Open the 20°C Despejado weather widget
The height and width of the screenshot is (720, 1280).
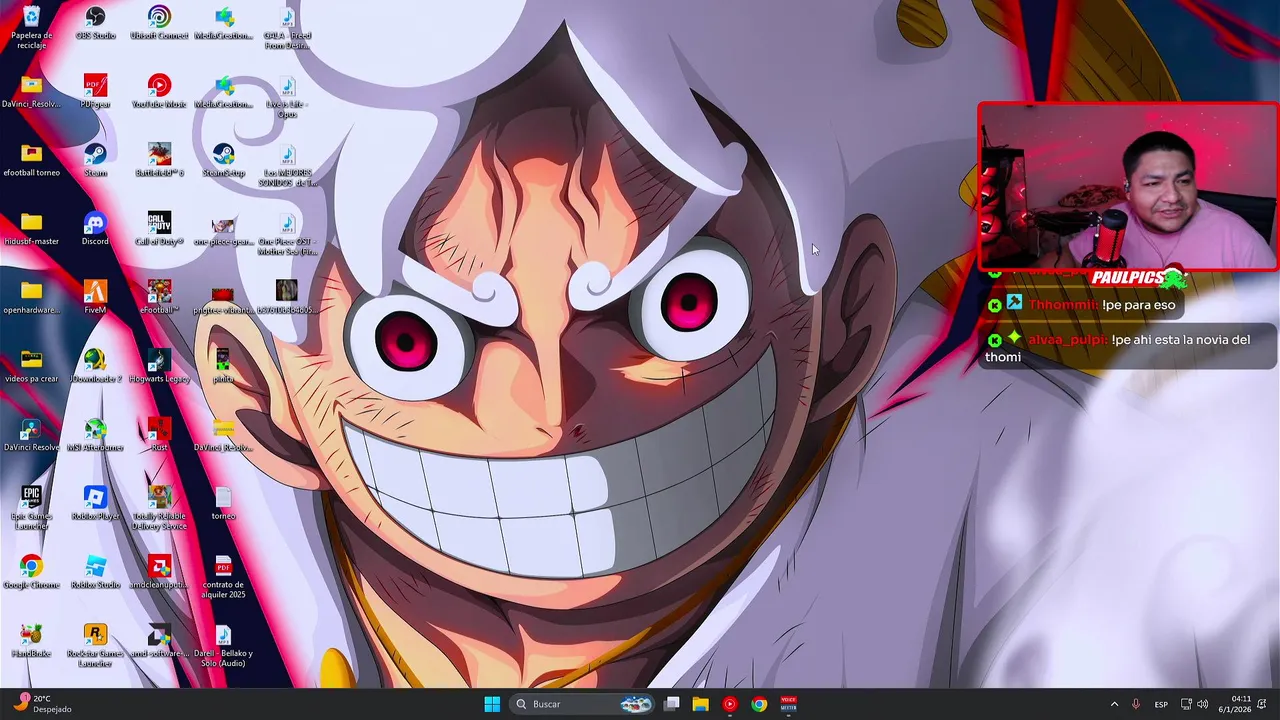point(42,704)
